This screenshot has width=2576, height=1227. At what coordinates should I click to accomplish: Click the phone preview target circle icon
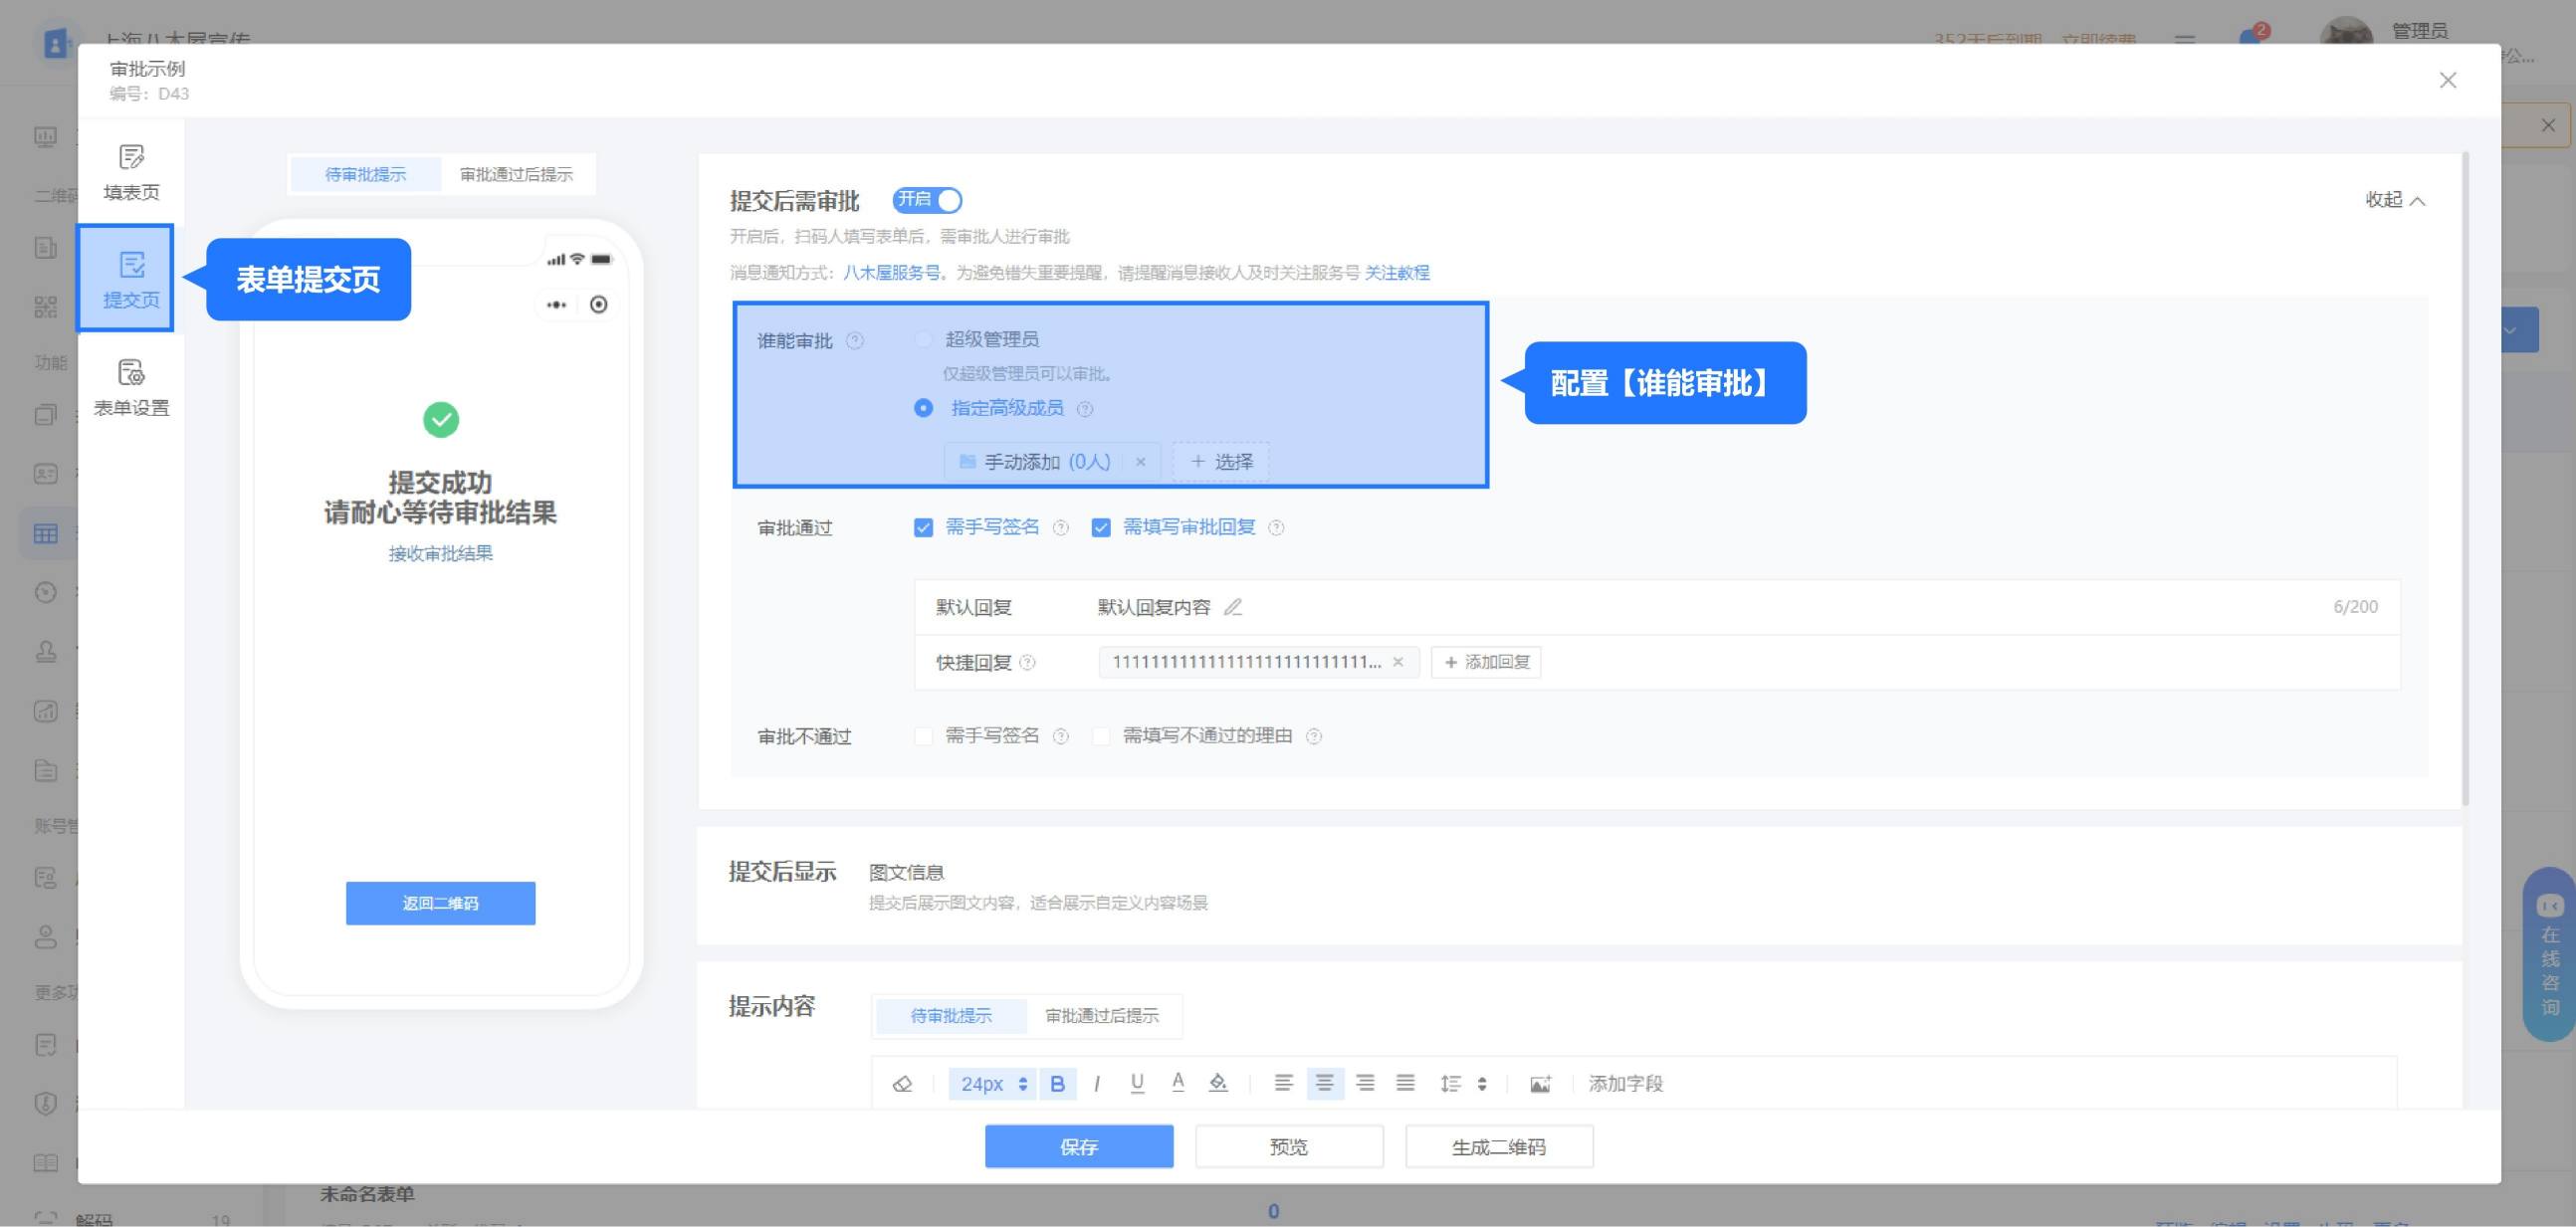click(x=599, y=305)
